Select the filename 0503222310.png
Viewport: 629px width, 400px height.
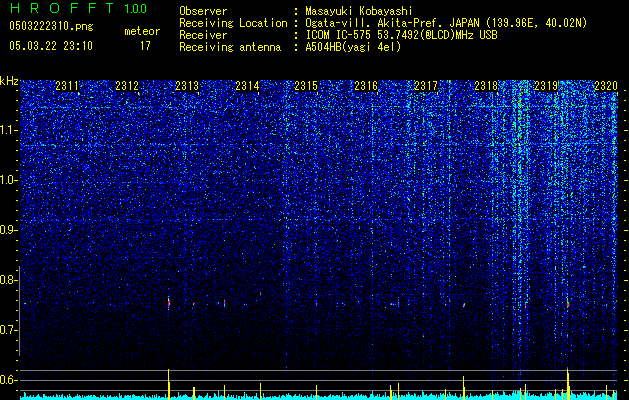pyautogui.click(x=51, y=26)
